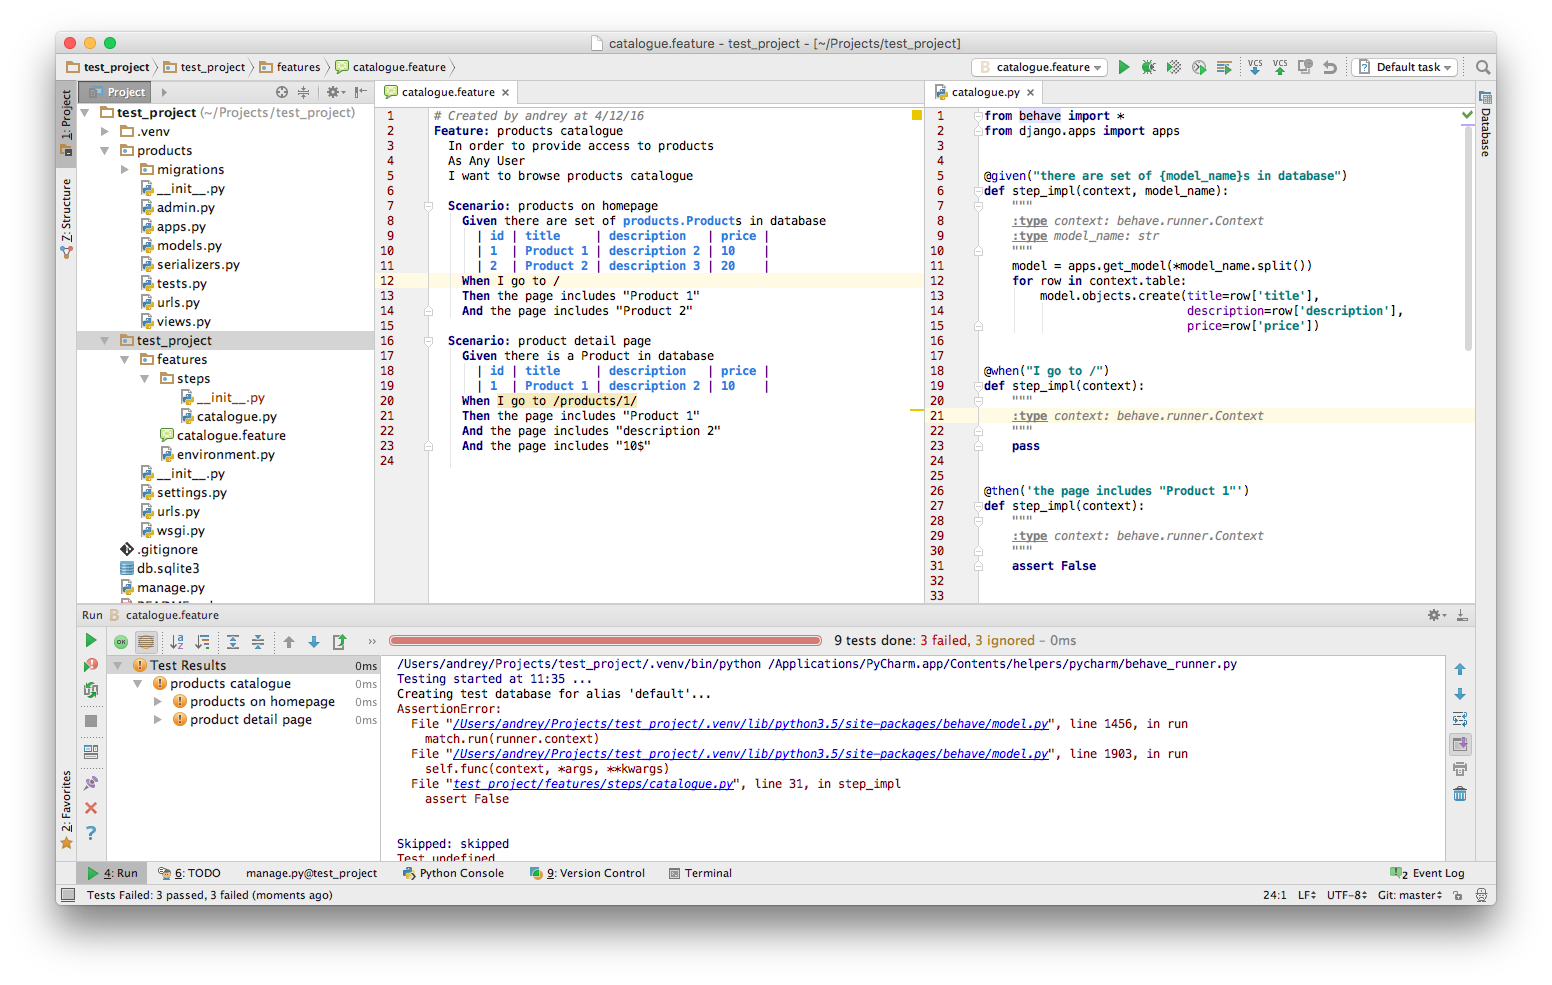
Task: Click the VCS update project icon
Action: (1254, 67)
